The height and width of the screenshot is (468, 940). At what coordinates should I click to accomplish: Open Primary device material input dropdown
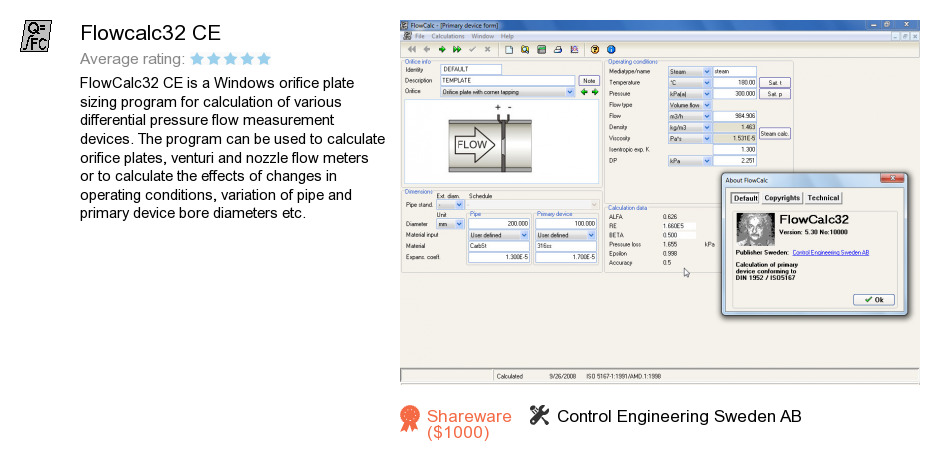tap(590, 235)
